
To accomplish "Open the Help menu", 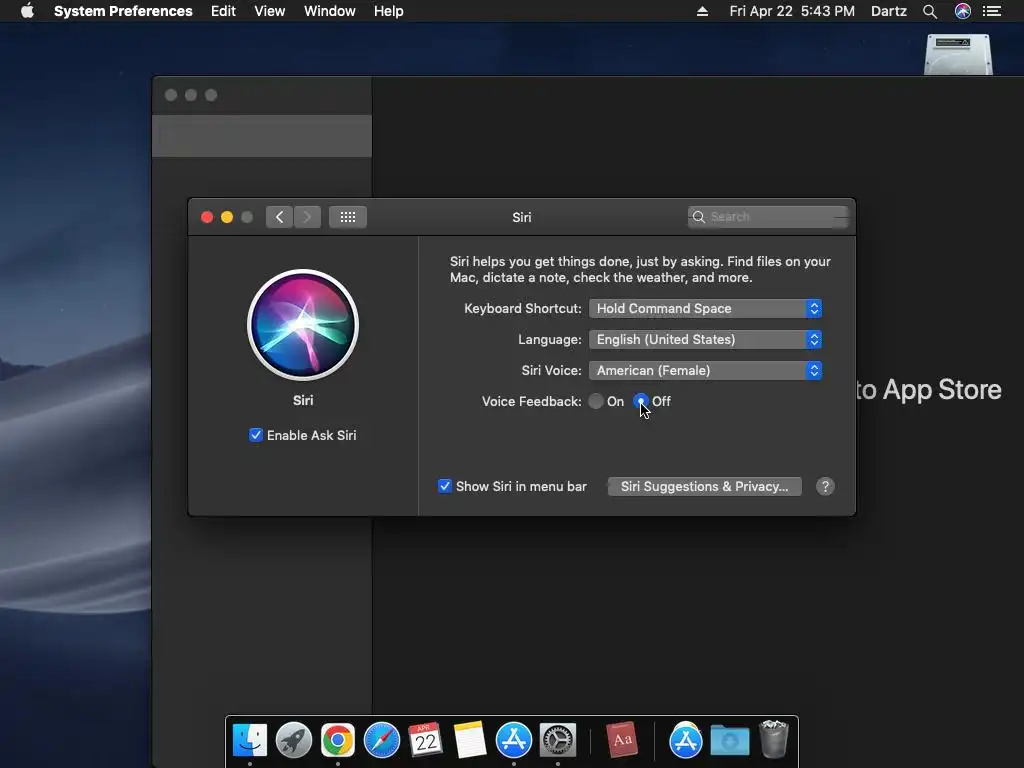I will [389, 11].
